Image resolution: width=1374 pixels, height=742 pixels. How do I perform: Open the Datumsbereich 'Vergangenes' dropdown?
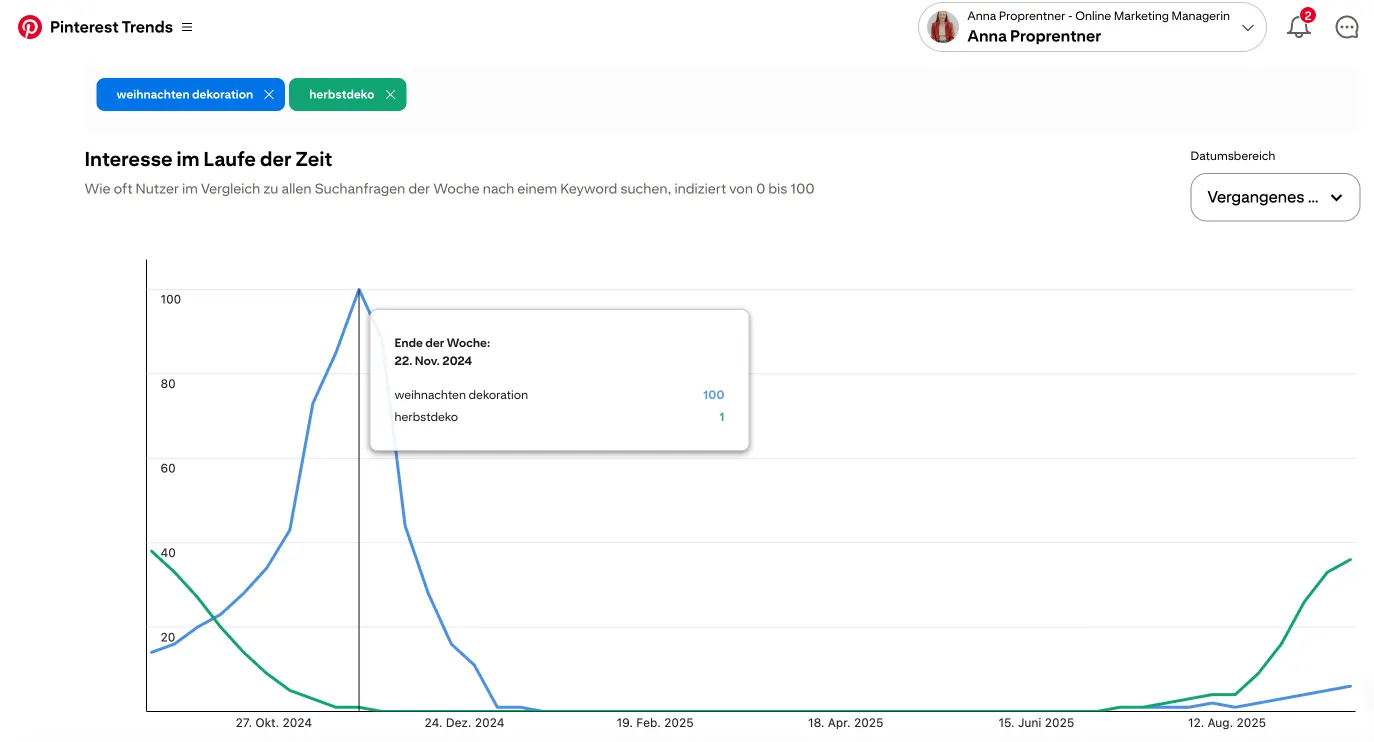[1274, 197]
